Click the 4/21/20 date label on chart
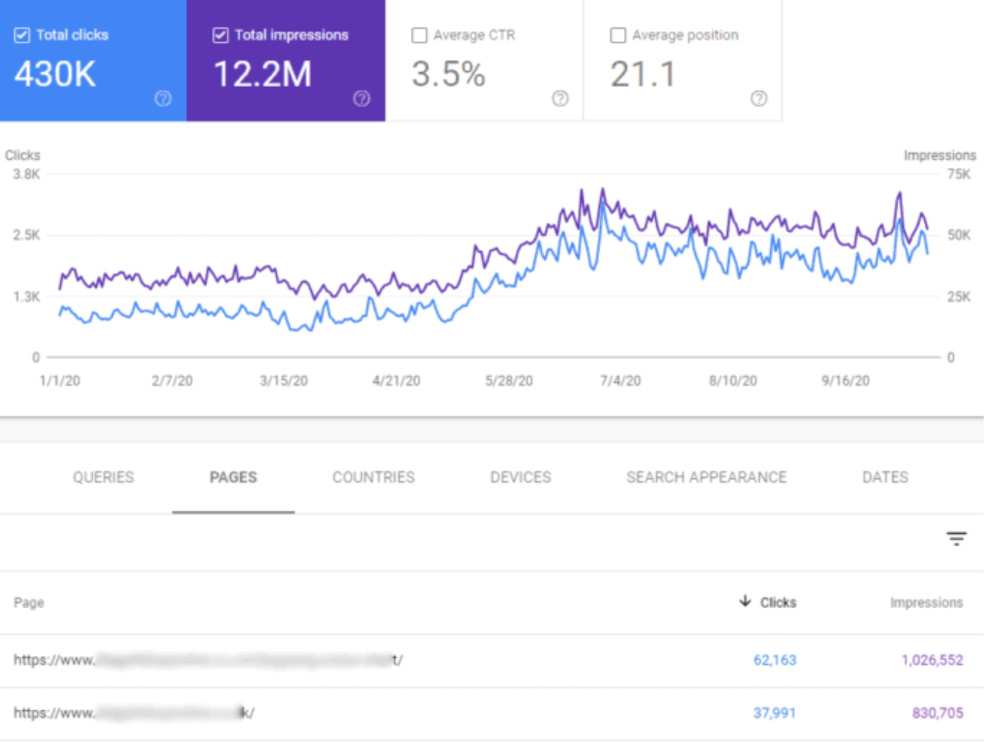 click(396, 381)
